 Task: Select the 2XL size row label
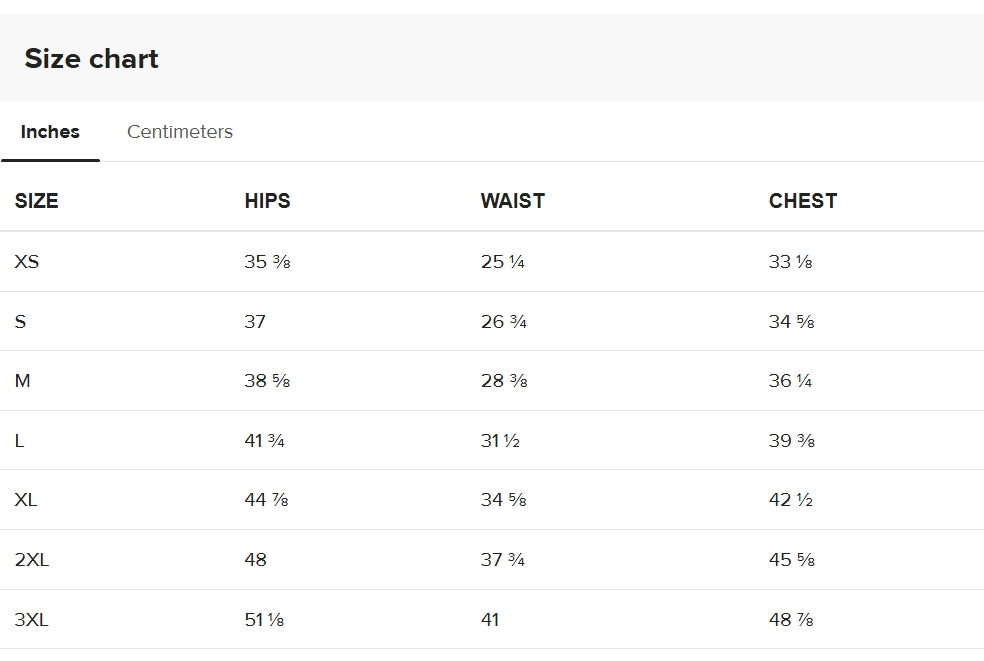(x=32, y=559)
